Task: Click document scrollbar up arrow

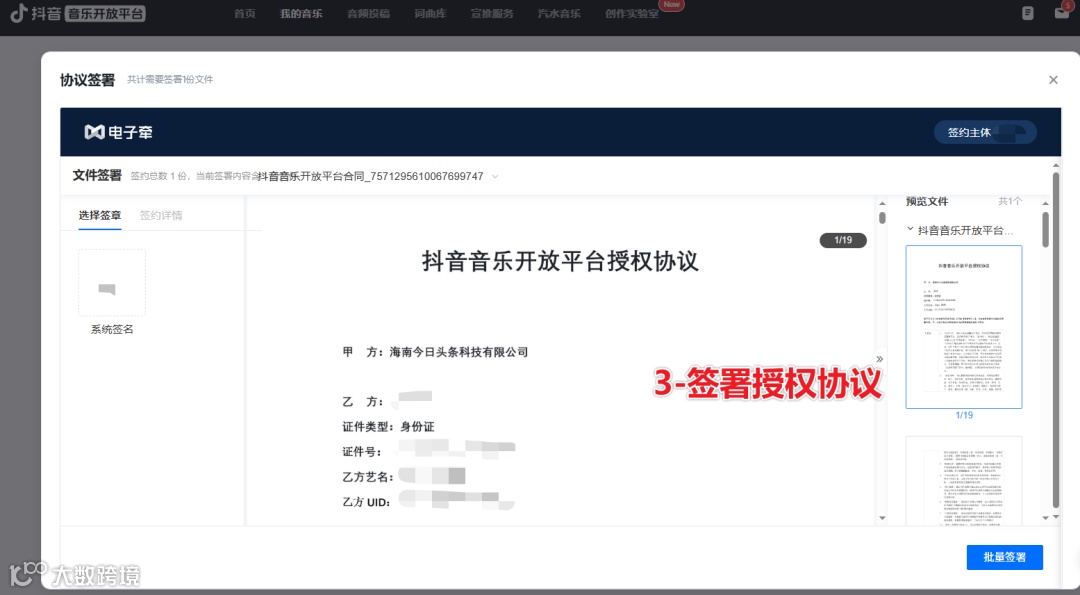Action: tap(882, 204)
